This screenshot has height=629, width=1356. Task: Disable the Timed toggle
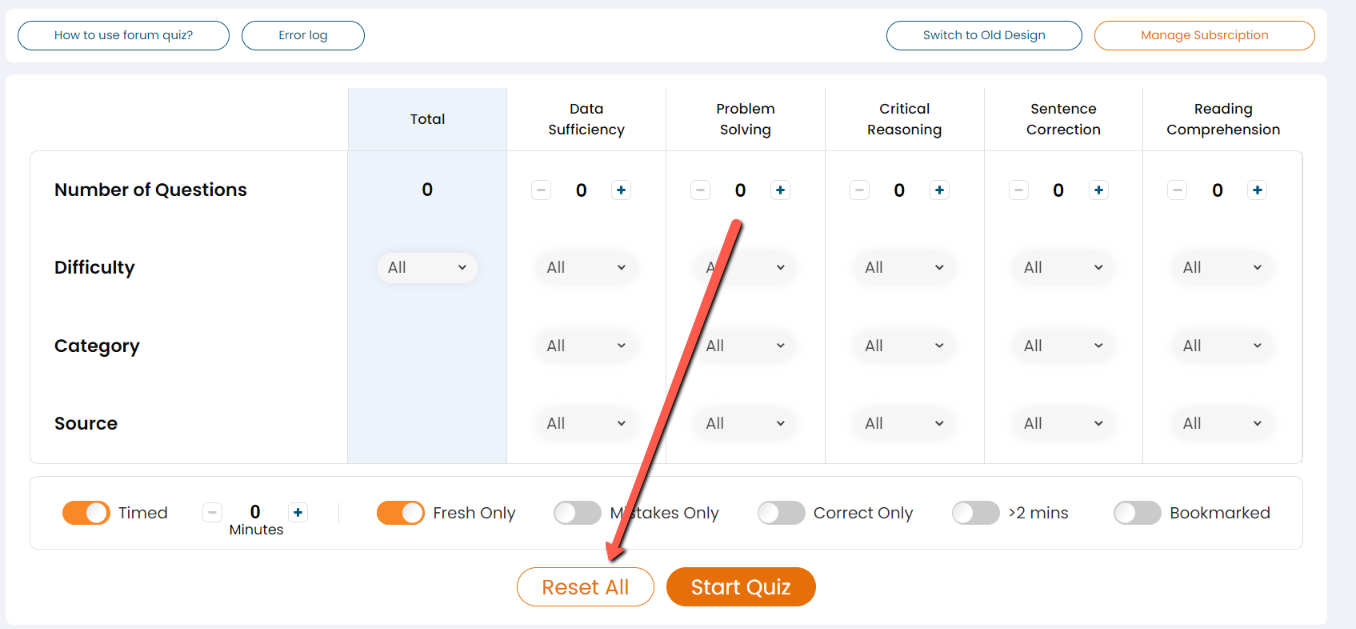86,513
